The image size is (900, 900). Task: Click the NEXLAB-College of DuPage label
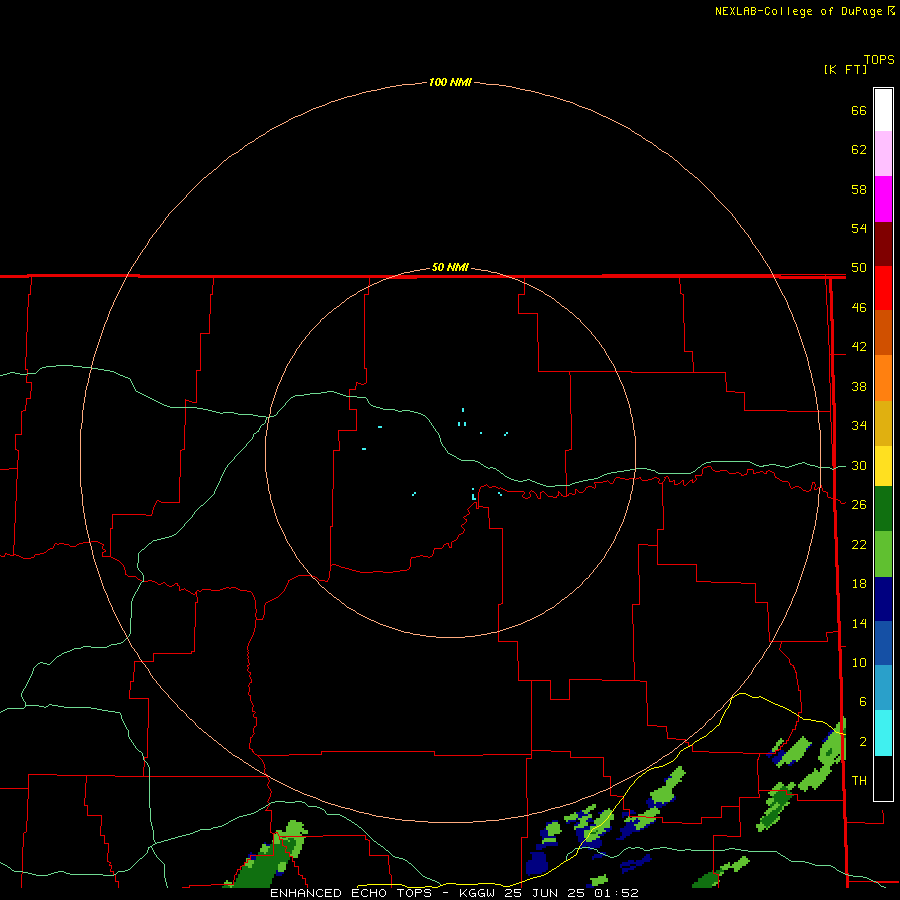click(x=799, y=11)
